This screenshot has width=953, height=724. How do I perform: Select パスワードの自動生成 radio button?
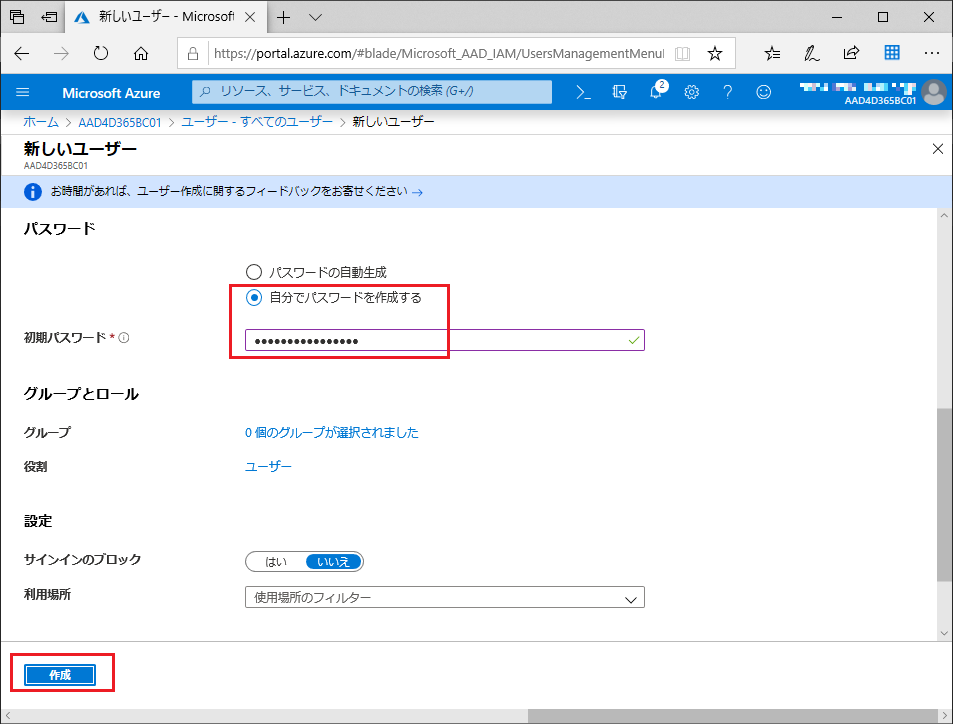254,271
